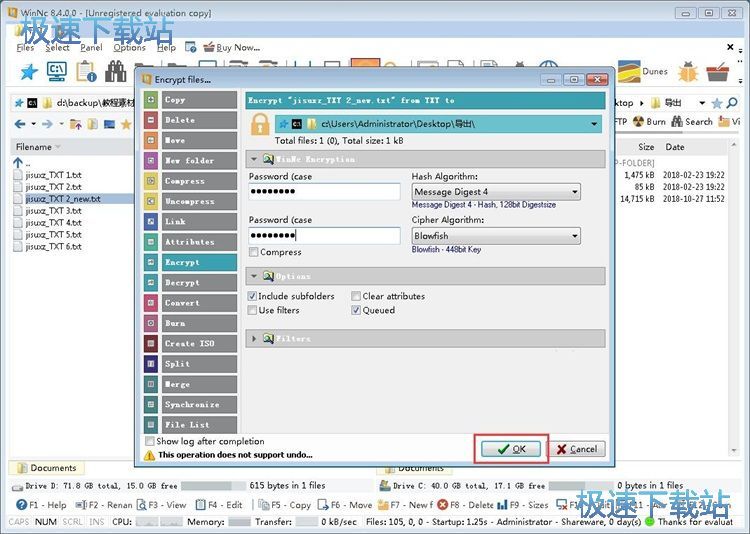Click Buy Now link
This screenshot has width=750, height=534.
[x=232, y=47]
